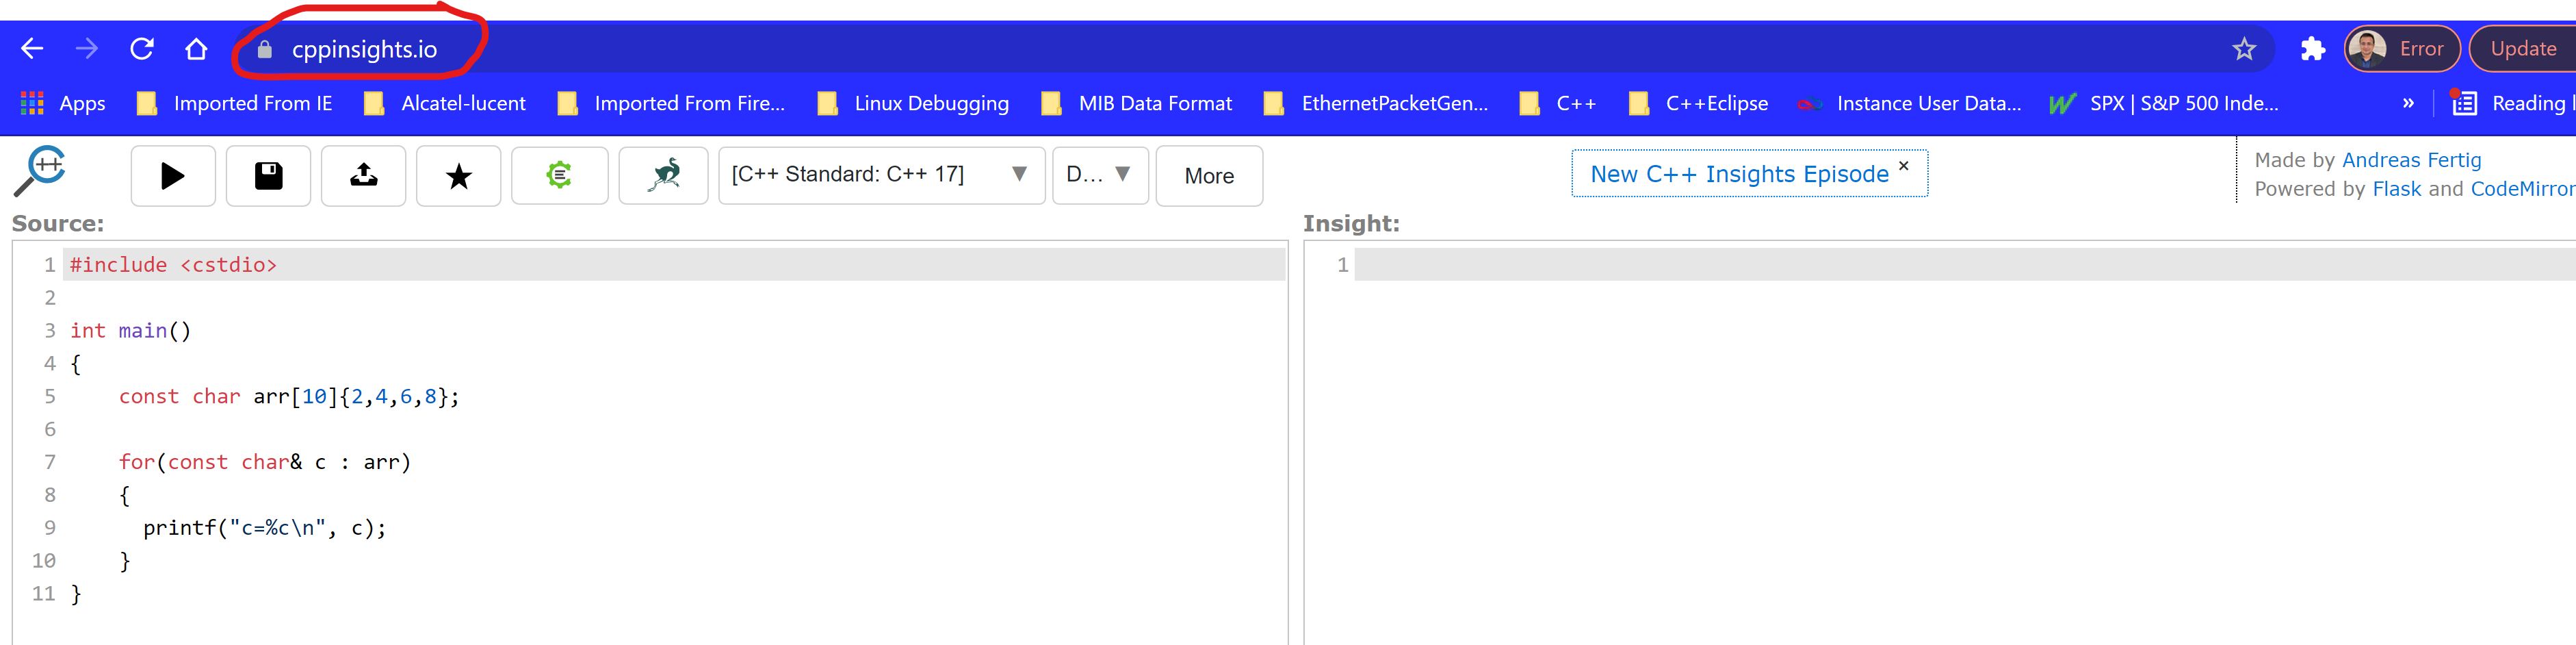Open the C++ Standard dropdown

880,175
